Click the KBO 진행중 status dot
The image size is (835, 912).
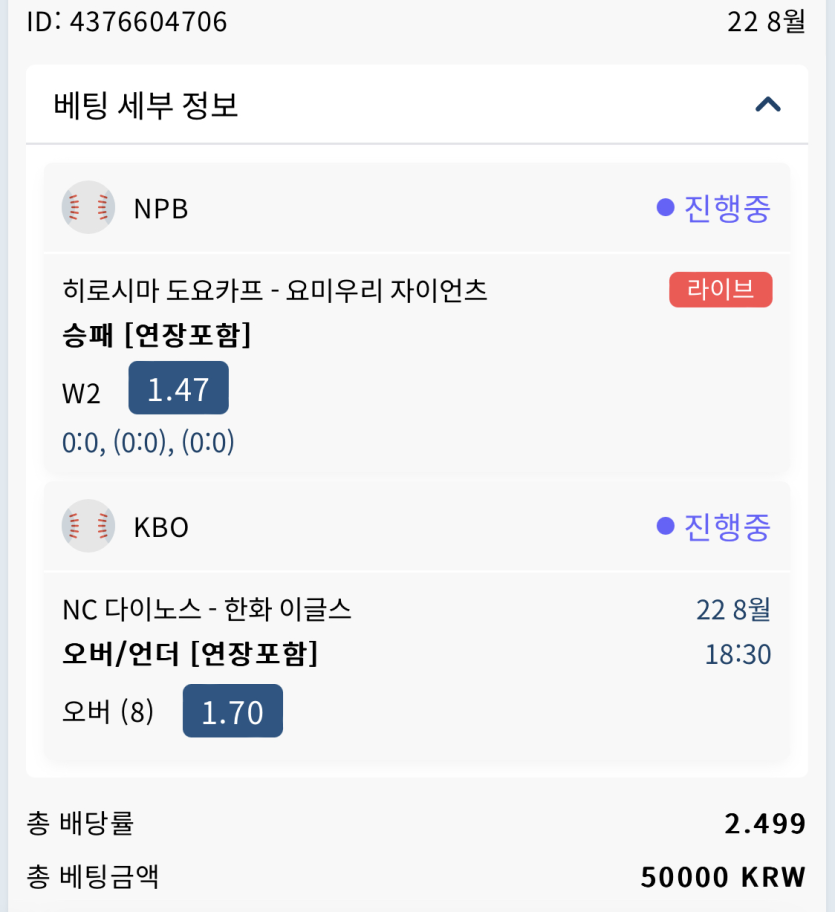[665, 526]
